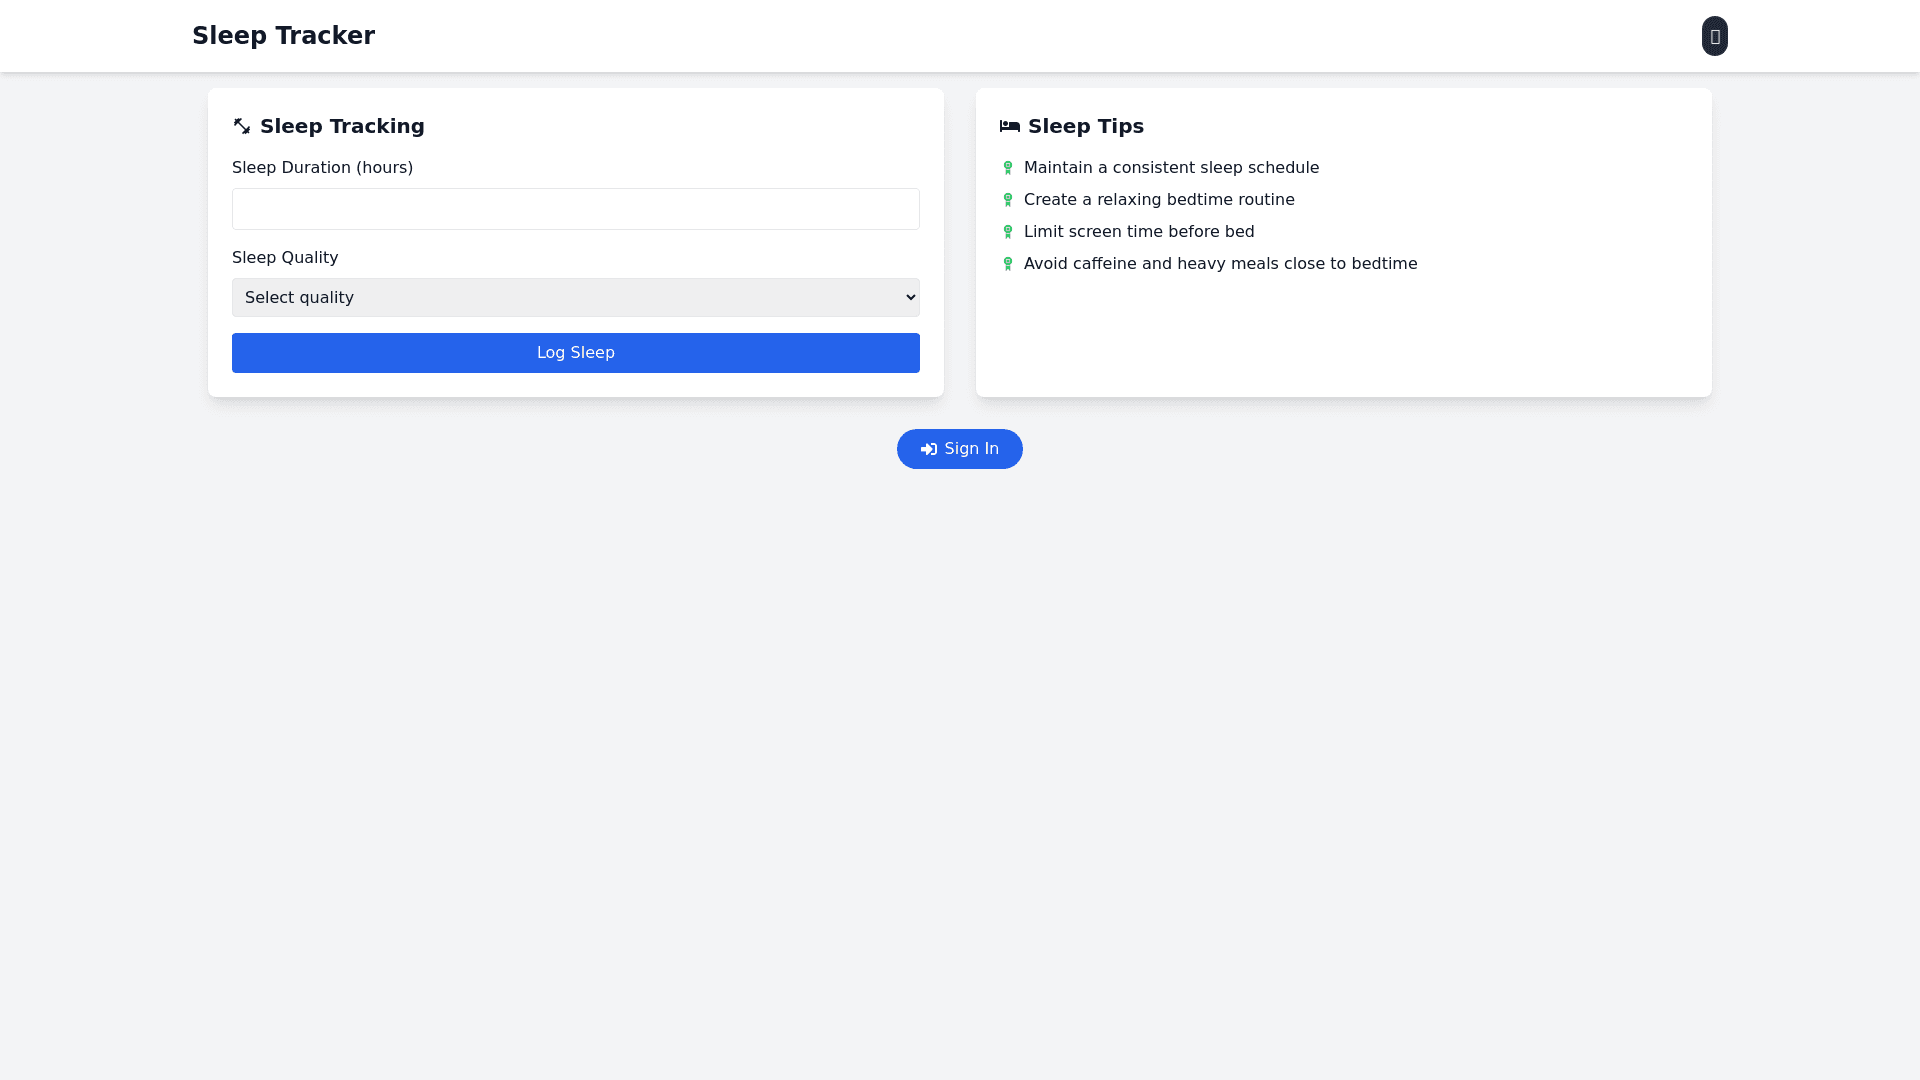Click the award icon next to consistent sleep schedule tip
Viewport: 1920px width, 1080px height.
1007,168
